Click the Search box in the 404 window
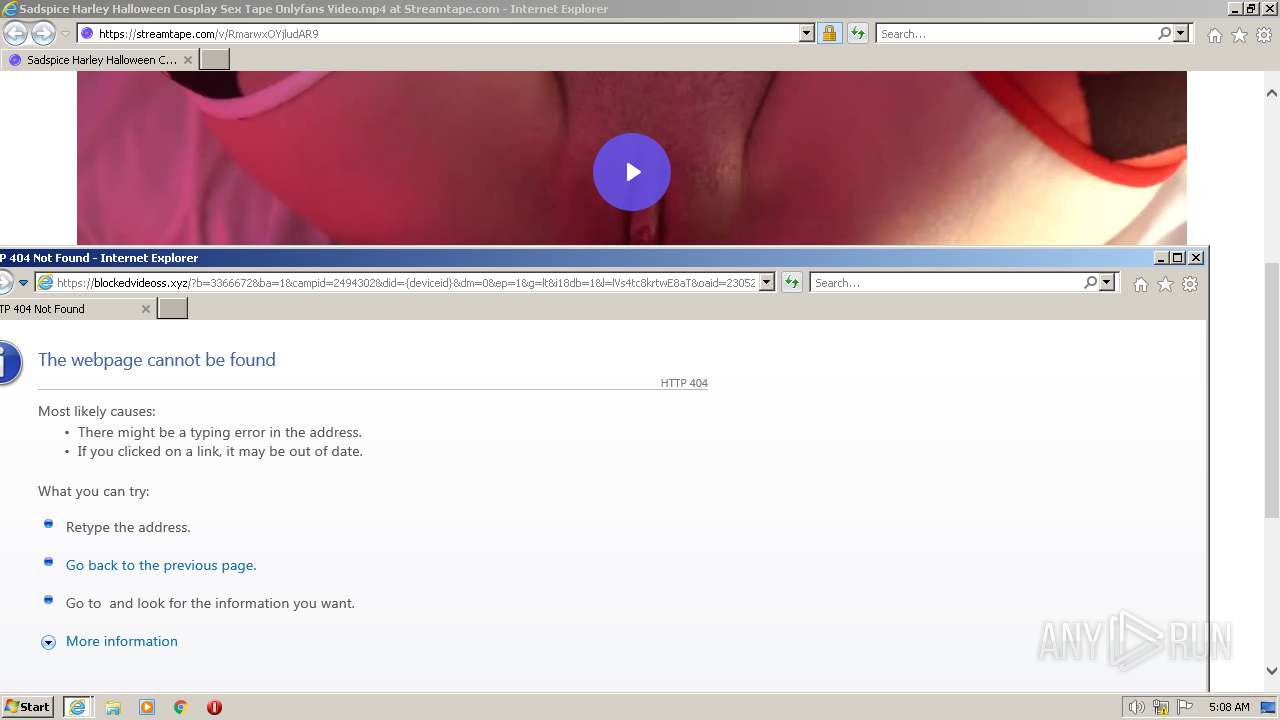Image resolution: width=1280 pixels, height=720 pixels. pos(947,283)
